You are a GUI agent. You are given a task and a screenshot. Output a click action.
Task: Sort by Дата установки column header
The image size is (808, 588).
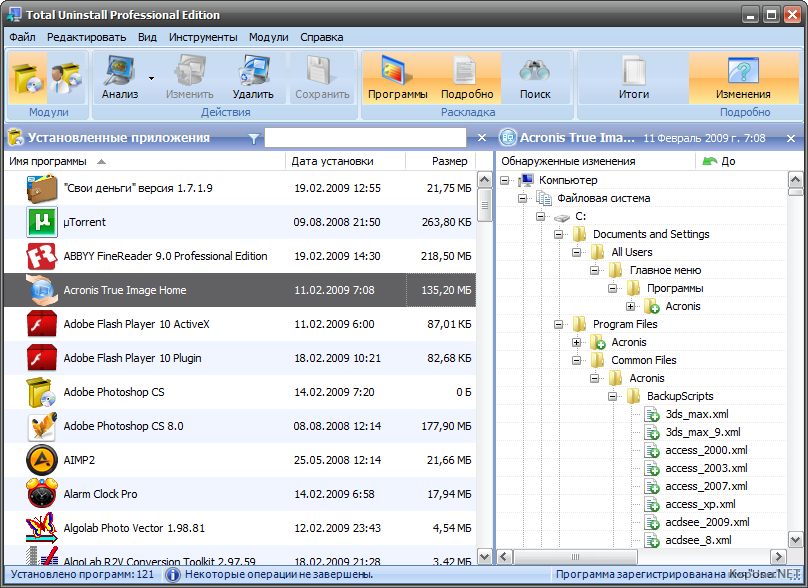(x=345, y=161)
